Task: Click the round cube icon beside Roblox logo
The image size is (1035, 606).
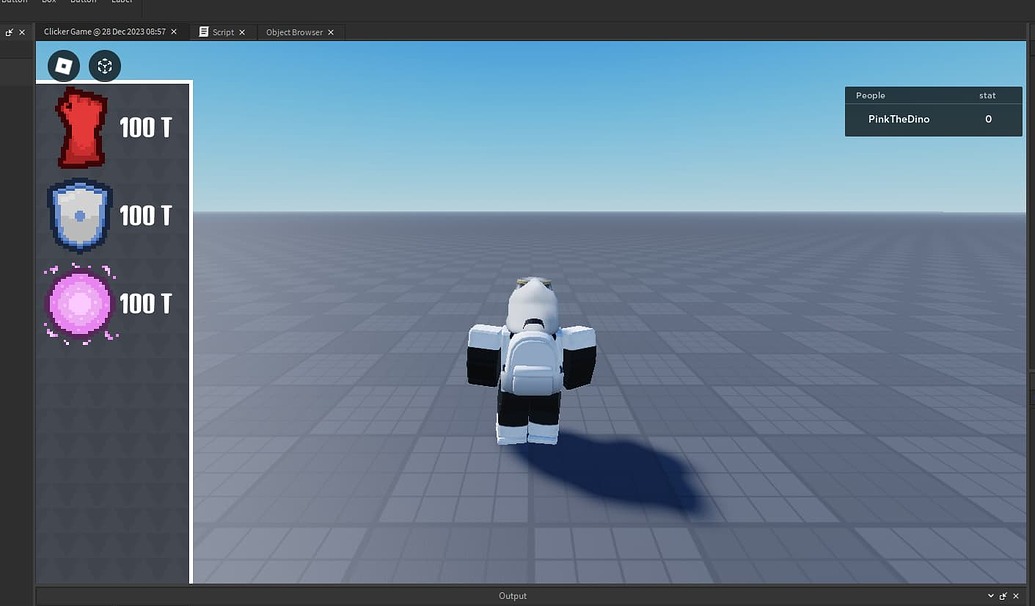Action: [x=105, y=66]
